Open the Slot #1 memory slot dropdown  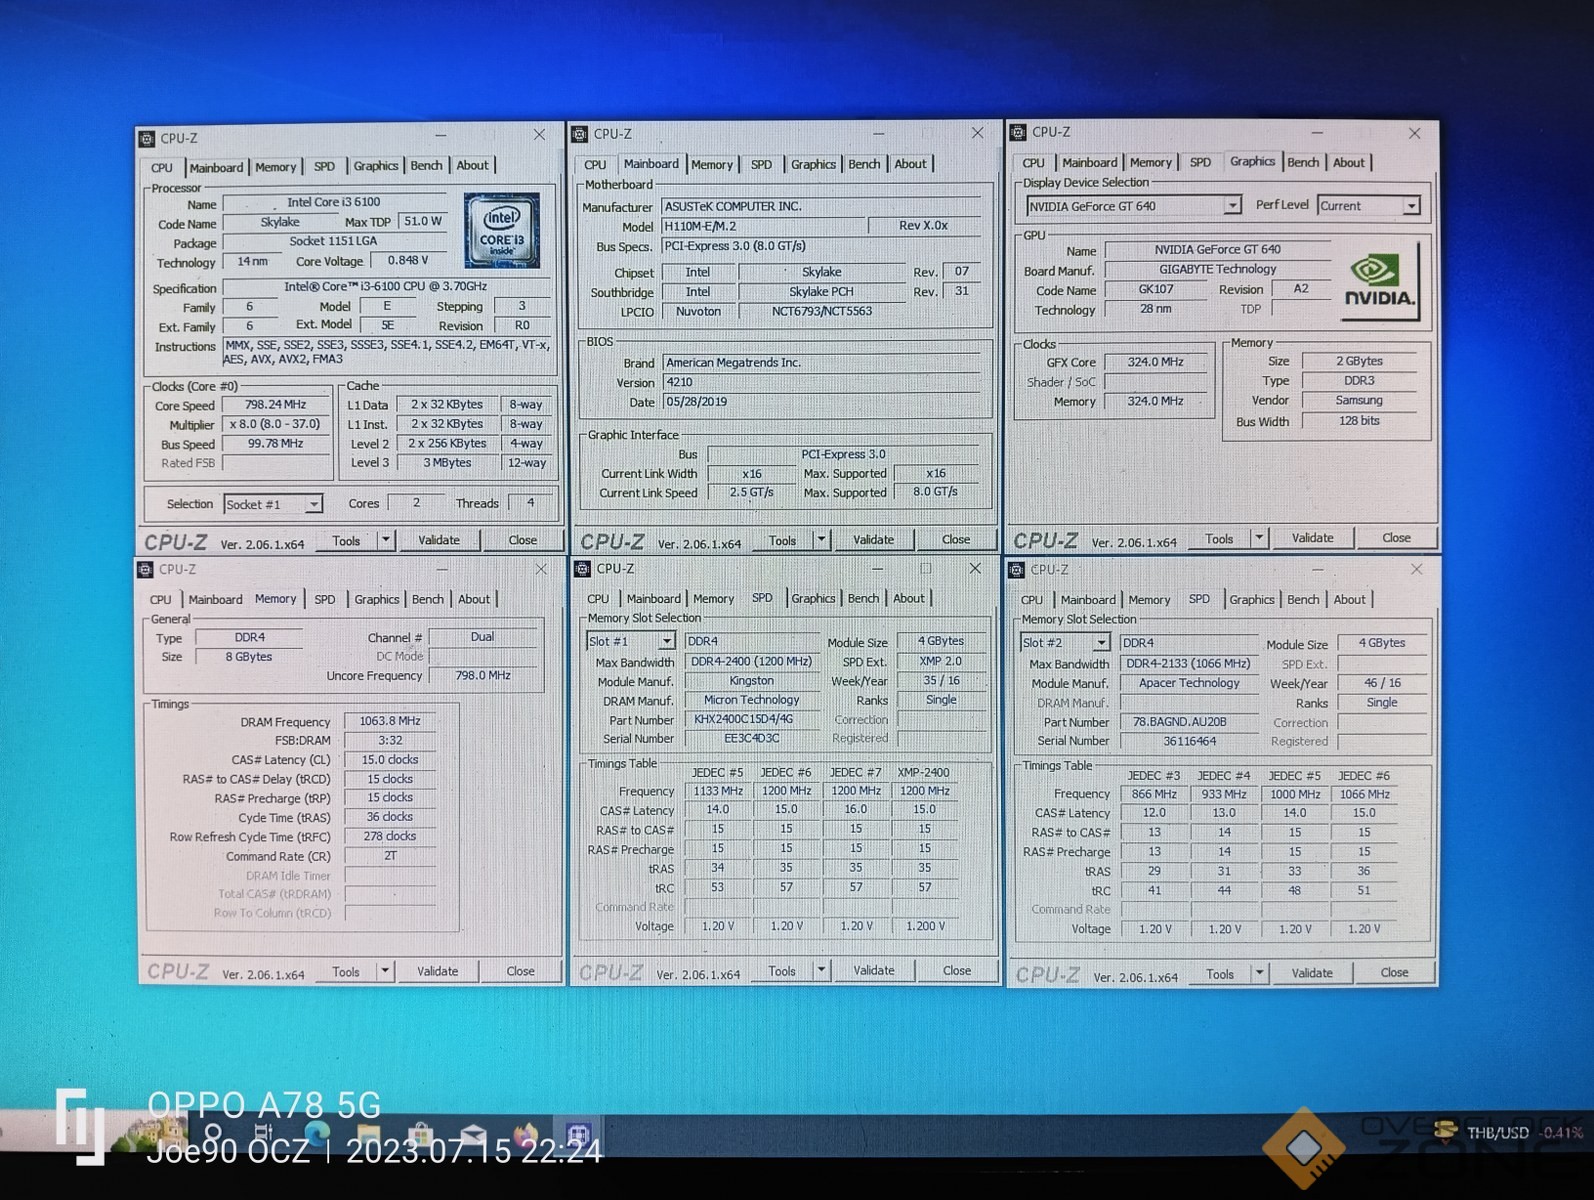coord(666,641)
